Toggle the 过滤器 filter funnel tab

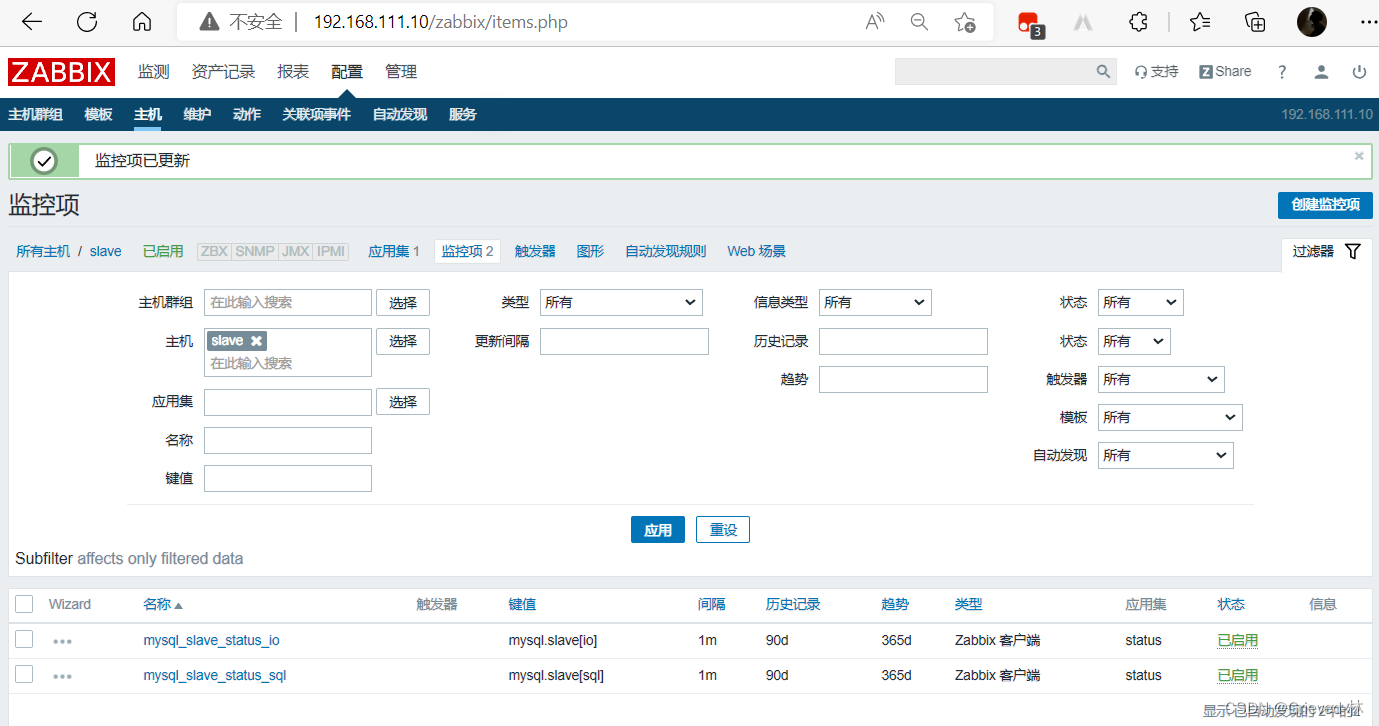(x=1326, y=251)
